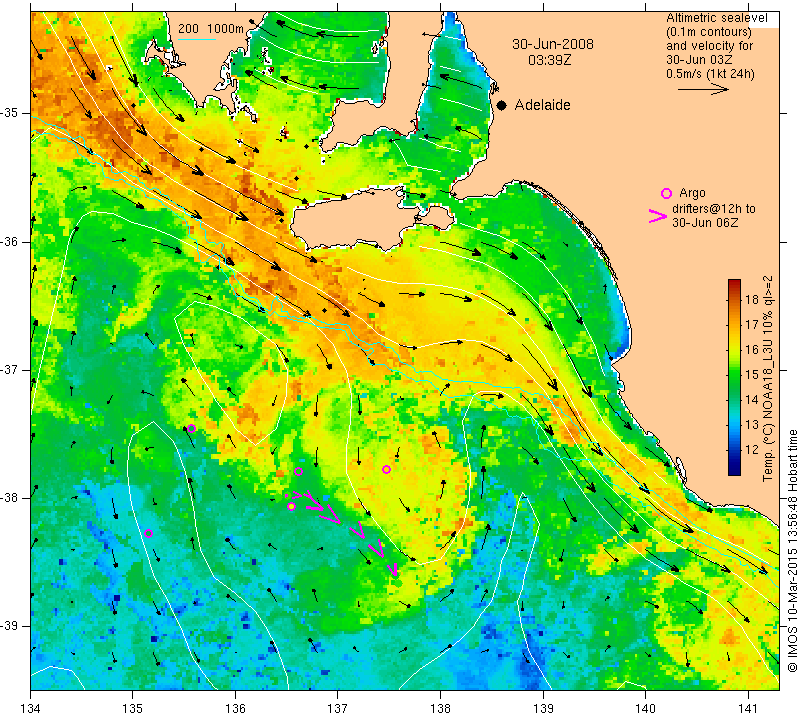
Task: Click the 0.5m/s velocity scale arrow
Action: point(703,89)
